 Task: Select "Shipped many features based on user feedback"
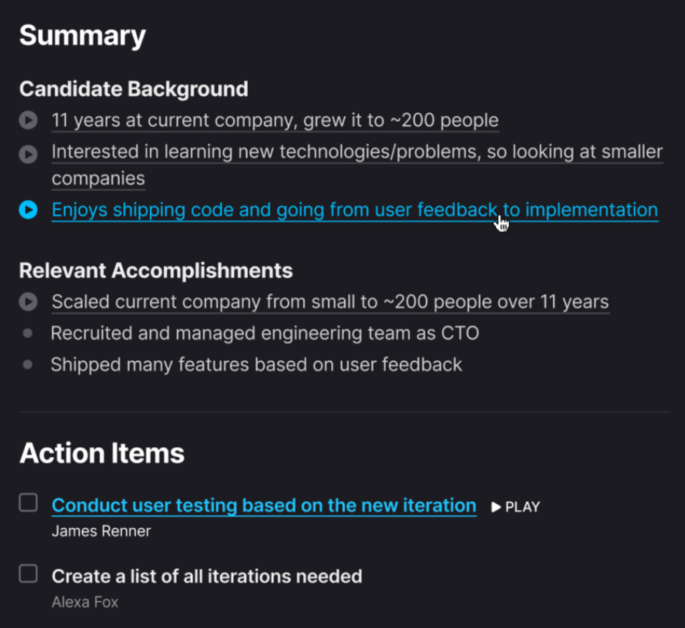(x=256, y=365)
